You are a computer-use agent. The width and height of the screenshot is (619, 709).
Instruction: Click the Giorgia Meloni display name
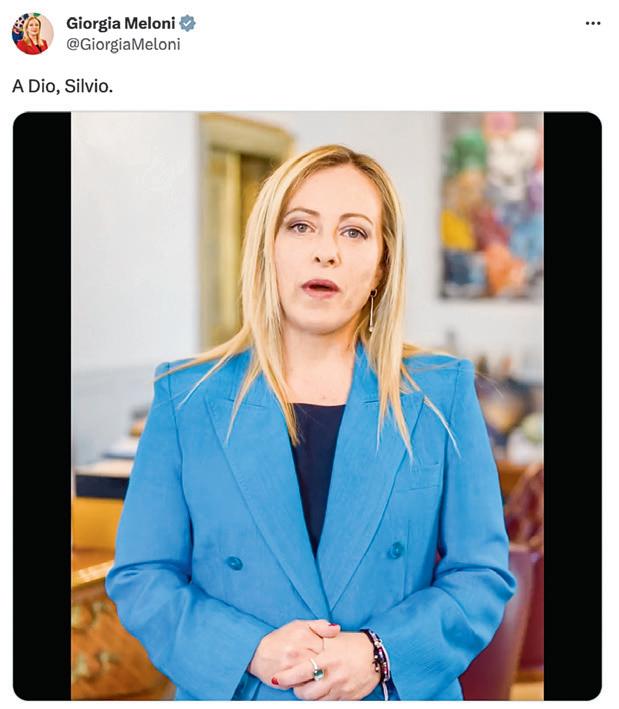click(x=121, y=23)
